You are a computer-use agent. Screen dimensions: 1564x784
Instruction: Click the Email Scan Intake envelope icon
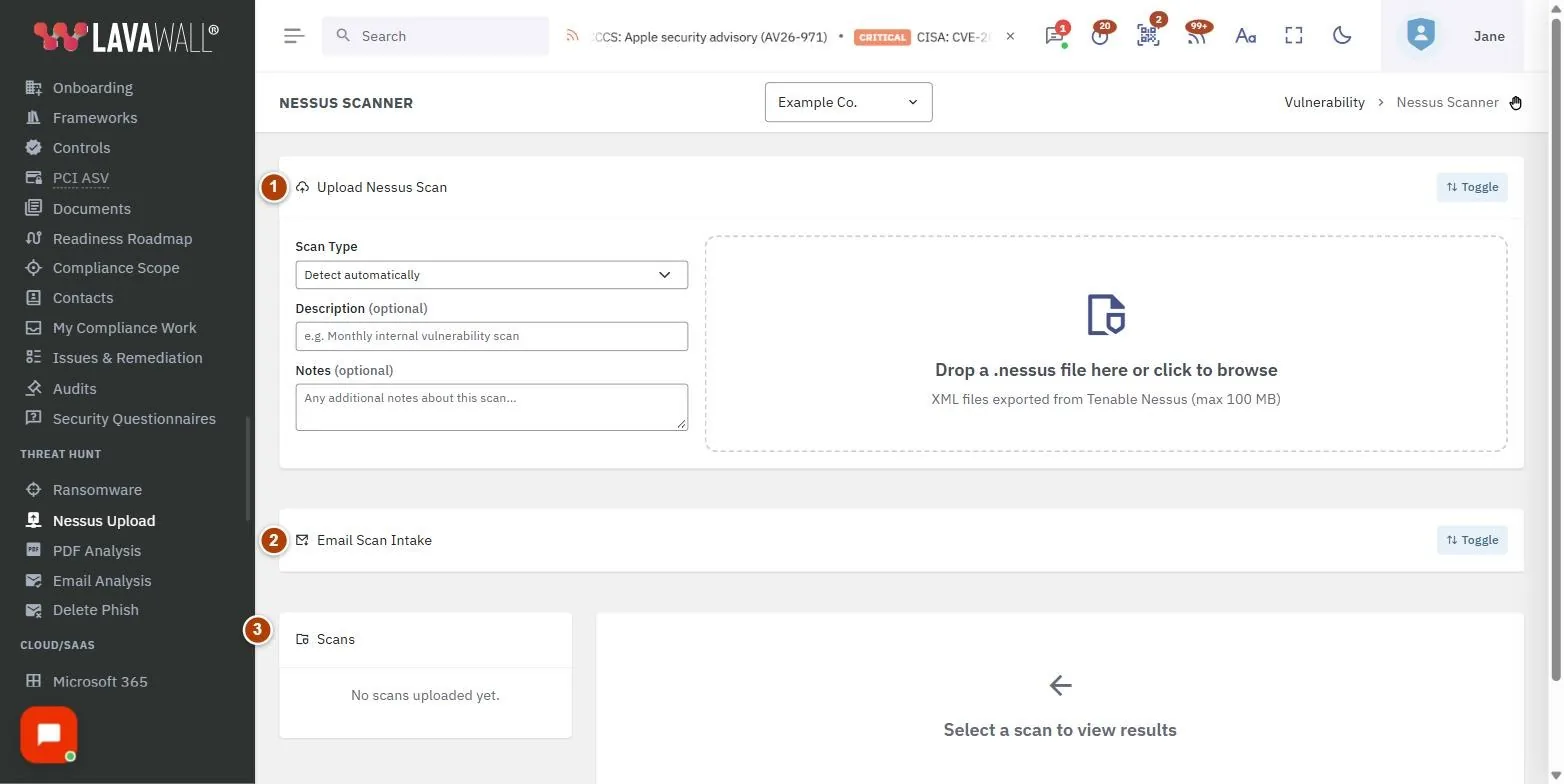pyautogui.click(x=302, y=540)
